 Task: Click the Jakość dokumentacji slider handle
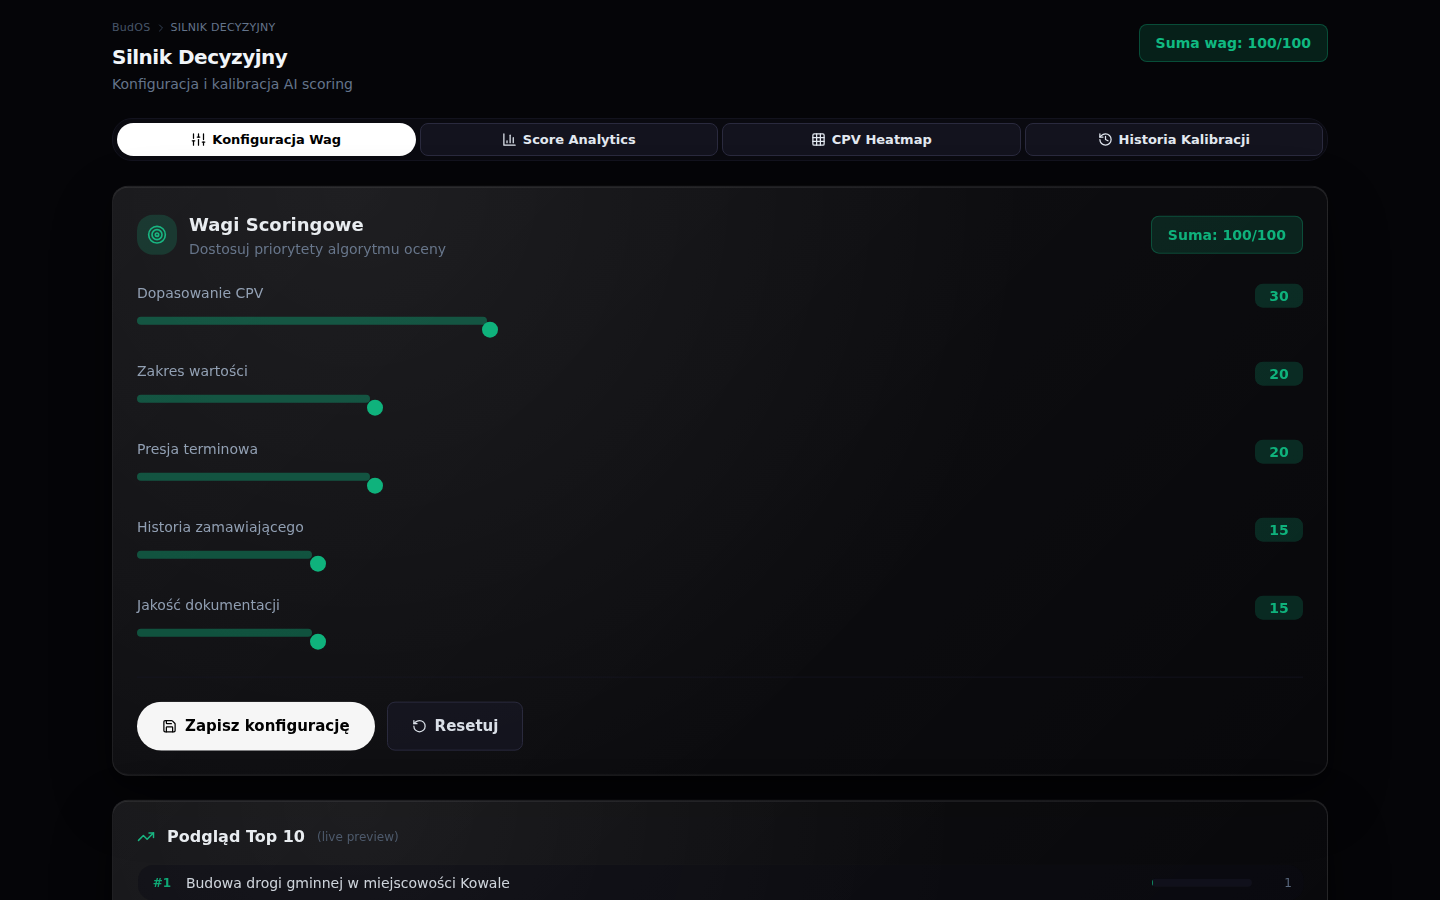click(318, 642)
